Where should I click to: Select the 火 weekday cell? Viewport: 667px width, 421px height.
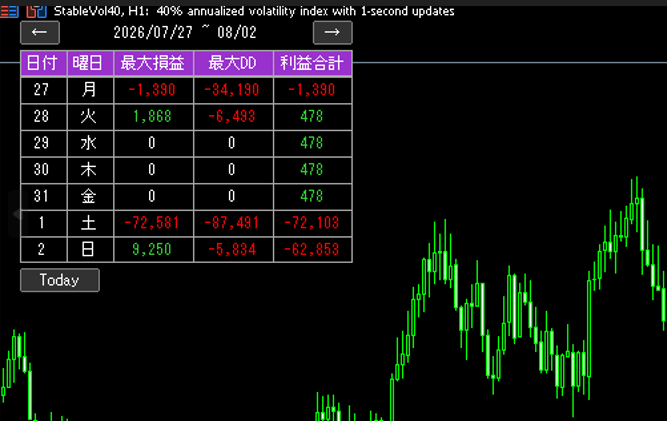[90, 117]
